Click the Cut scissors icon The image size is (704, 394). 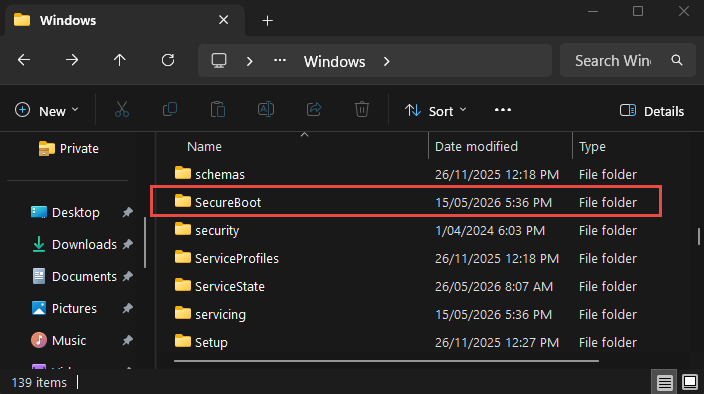pyautogui.click(x=122, y=109)
